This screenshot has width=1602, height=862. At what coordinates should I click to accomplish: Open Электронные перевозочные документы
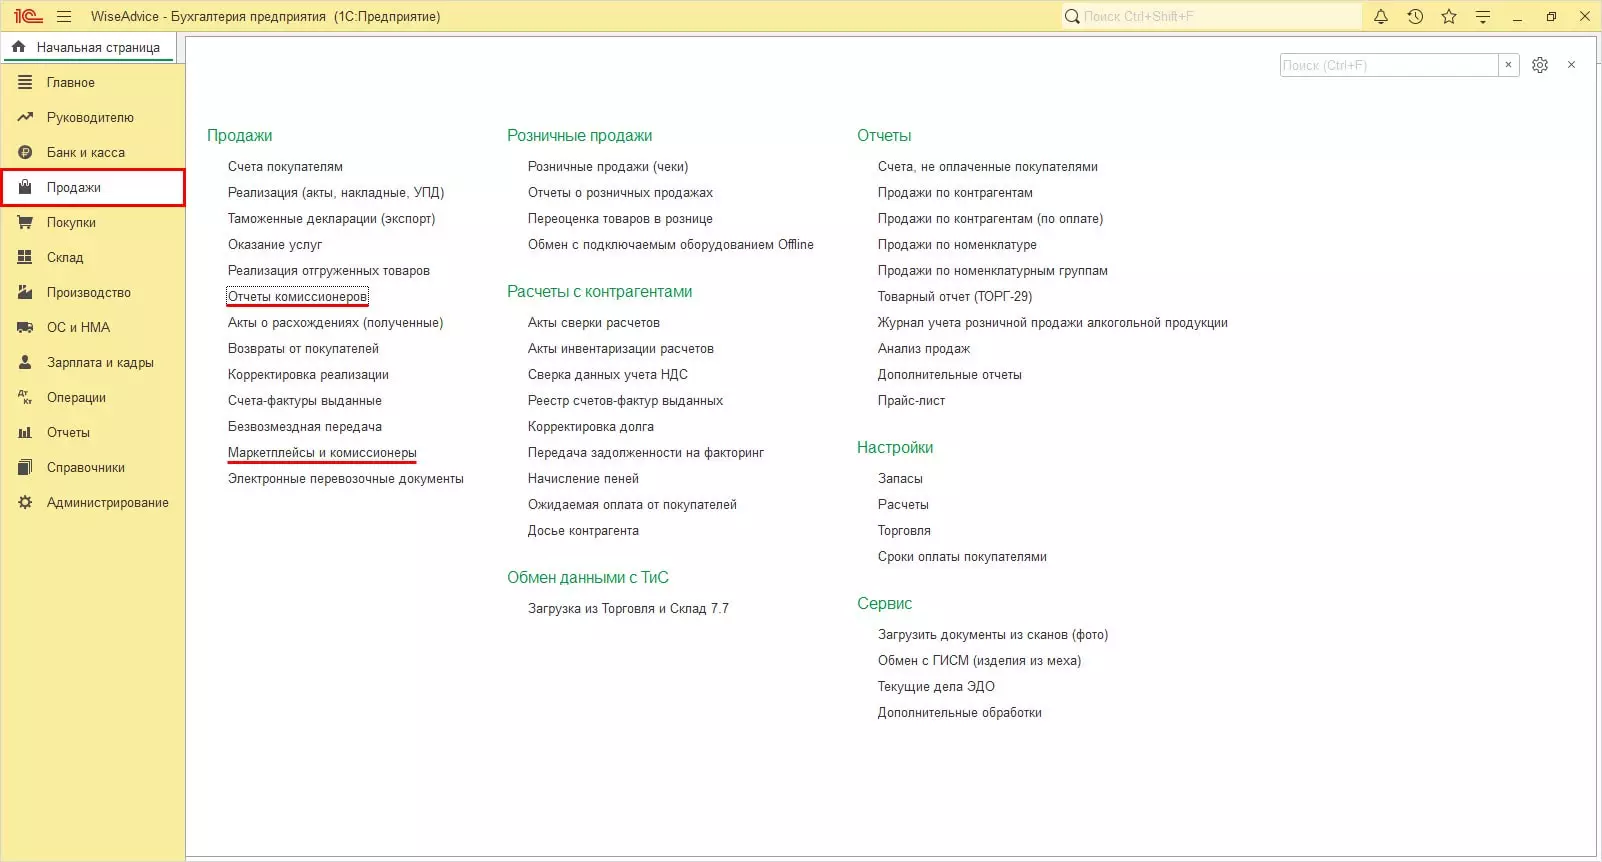(x=346, y=478)
